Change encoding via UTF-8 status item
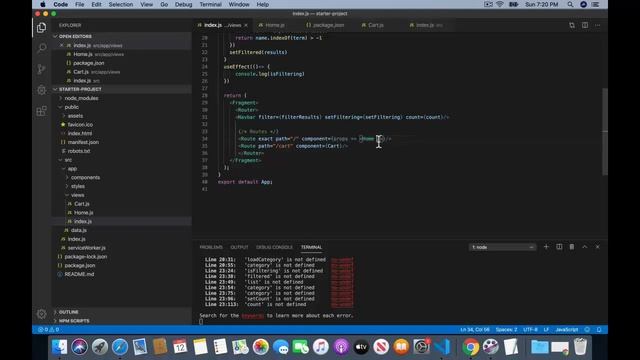Screen dimensions: 640x360 [x=530, y=329]
